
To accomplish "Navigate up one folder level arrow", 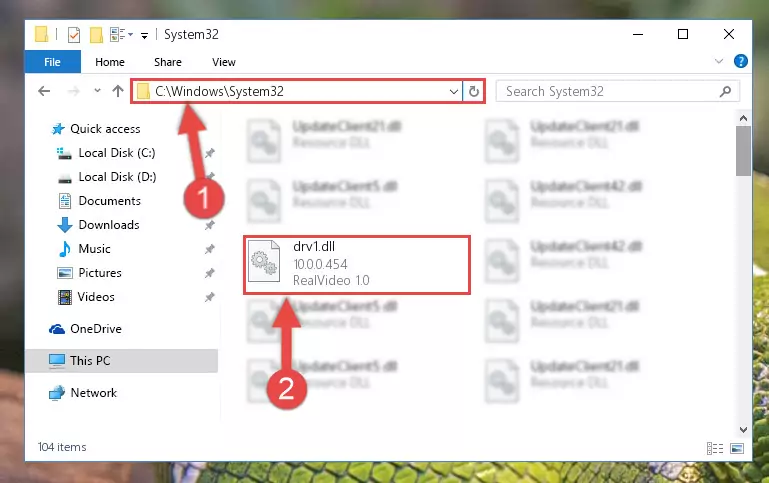I will [118, 91].
